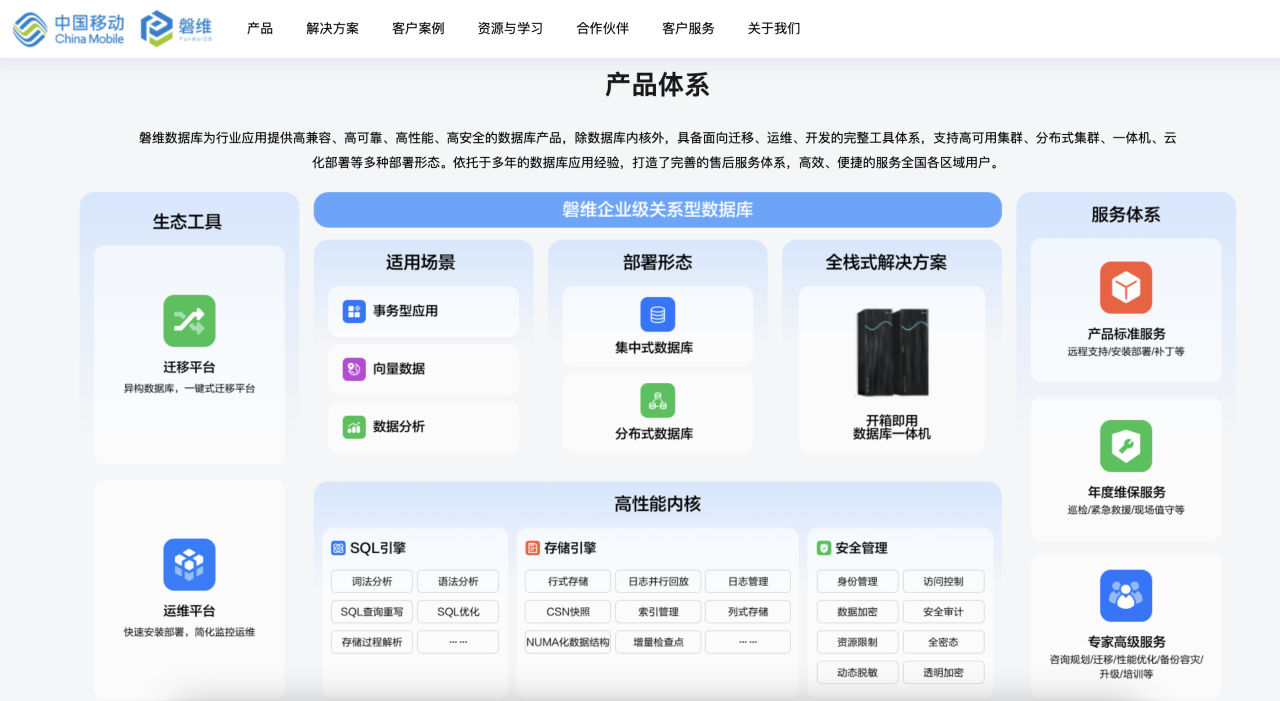The height and width of the screenshot is (701, 1280).
Task: Click the green 年度维保服务 wrench icon
Action: click(x=1126, y=446)
